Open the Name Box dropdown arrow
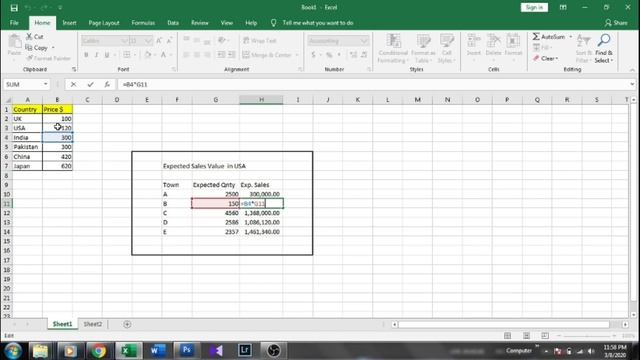The image size is (640, 360). click(45, 84)
